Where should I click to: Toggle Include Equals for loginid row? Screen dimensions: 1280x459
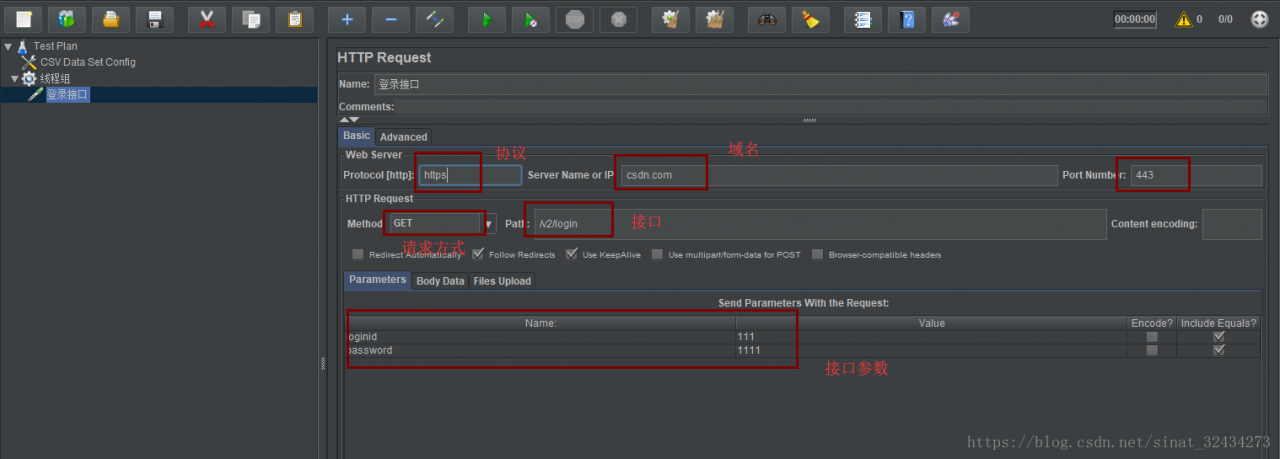pos(1218,337)
